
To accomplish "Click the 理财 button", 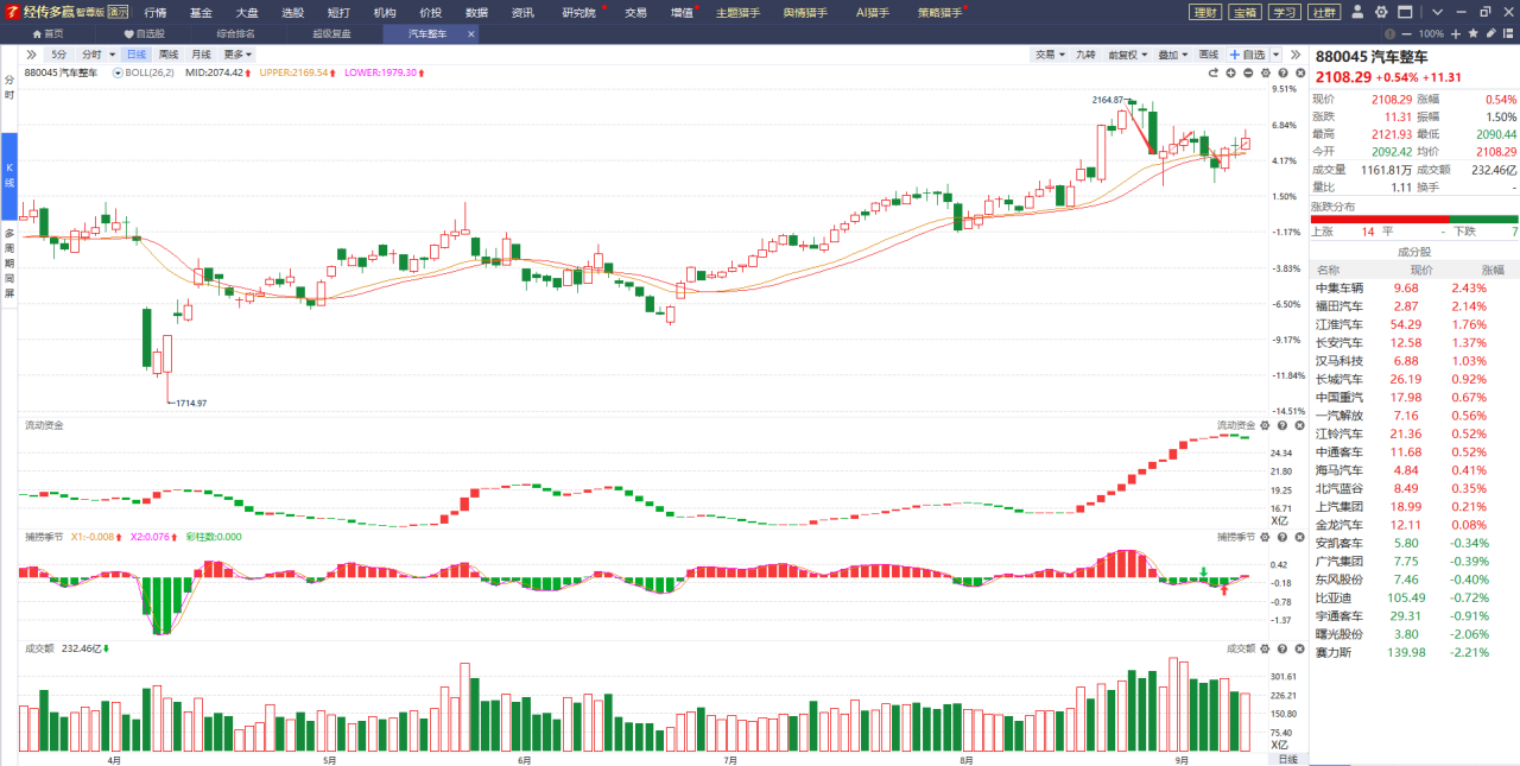I will pyautogui.click(x=1206, y=12).
